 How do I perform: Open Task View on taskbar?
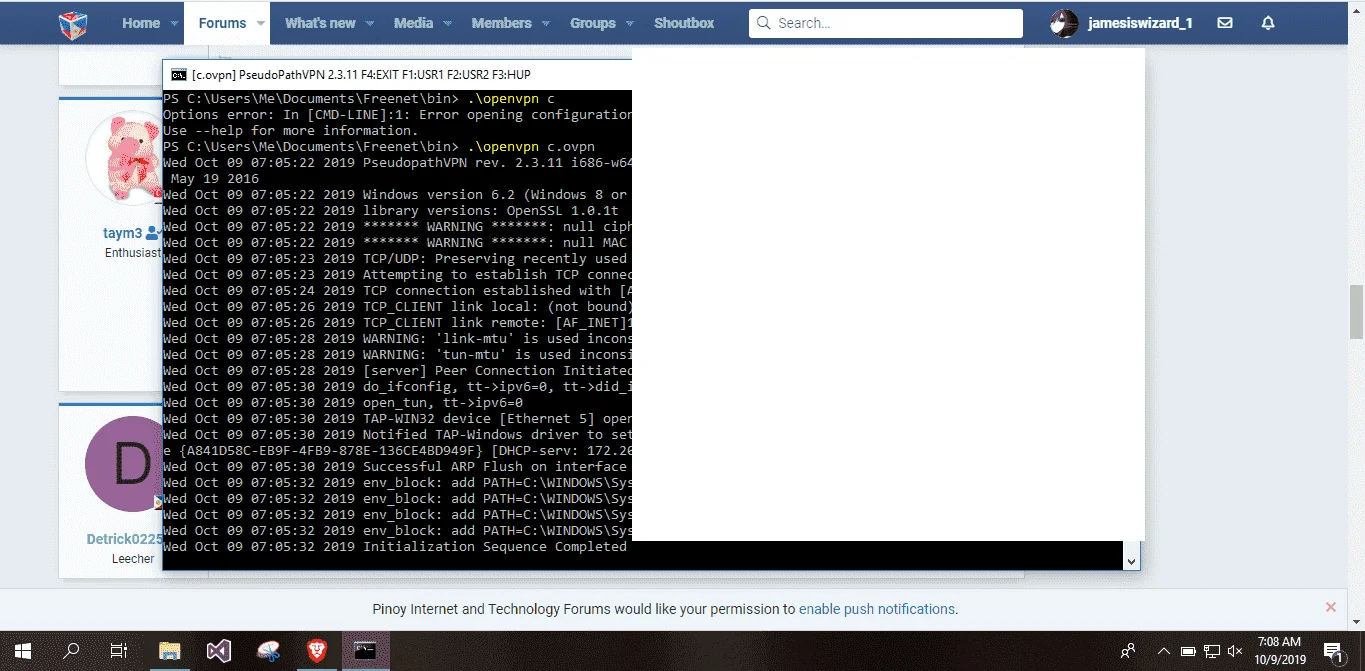click(x=119, y=651)
